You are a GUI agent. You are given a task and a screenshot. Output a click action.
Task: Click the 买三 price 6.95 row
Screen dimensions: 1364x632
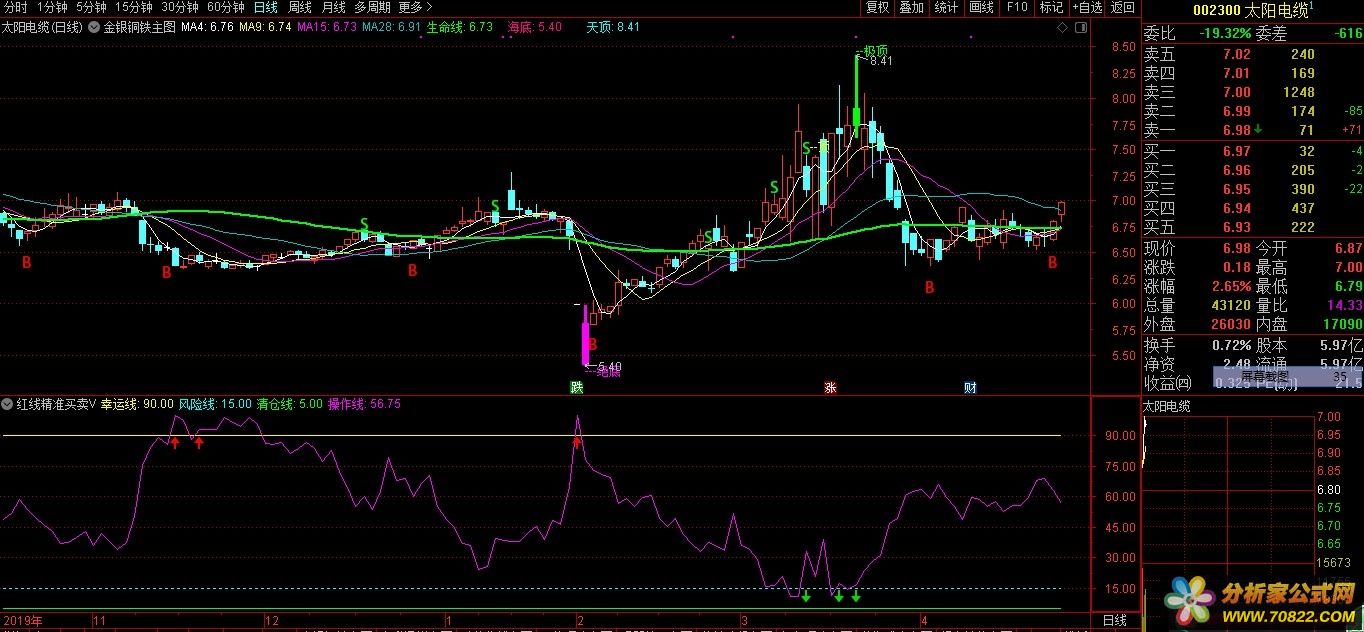1252,189
